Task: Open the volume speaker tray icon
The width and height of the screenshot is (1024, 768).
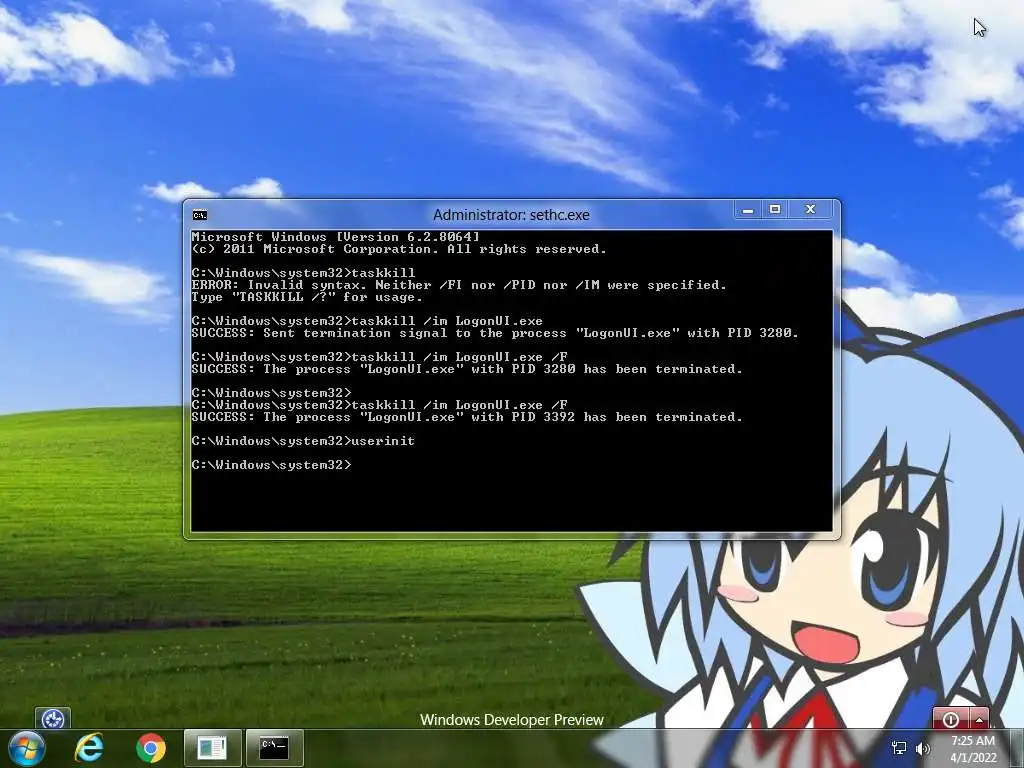Action: click(x=923, y=748)
